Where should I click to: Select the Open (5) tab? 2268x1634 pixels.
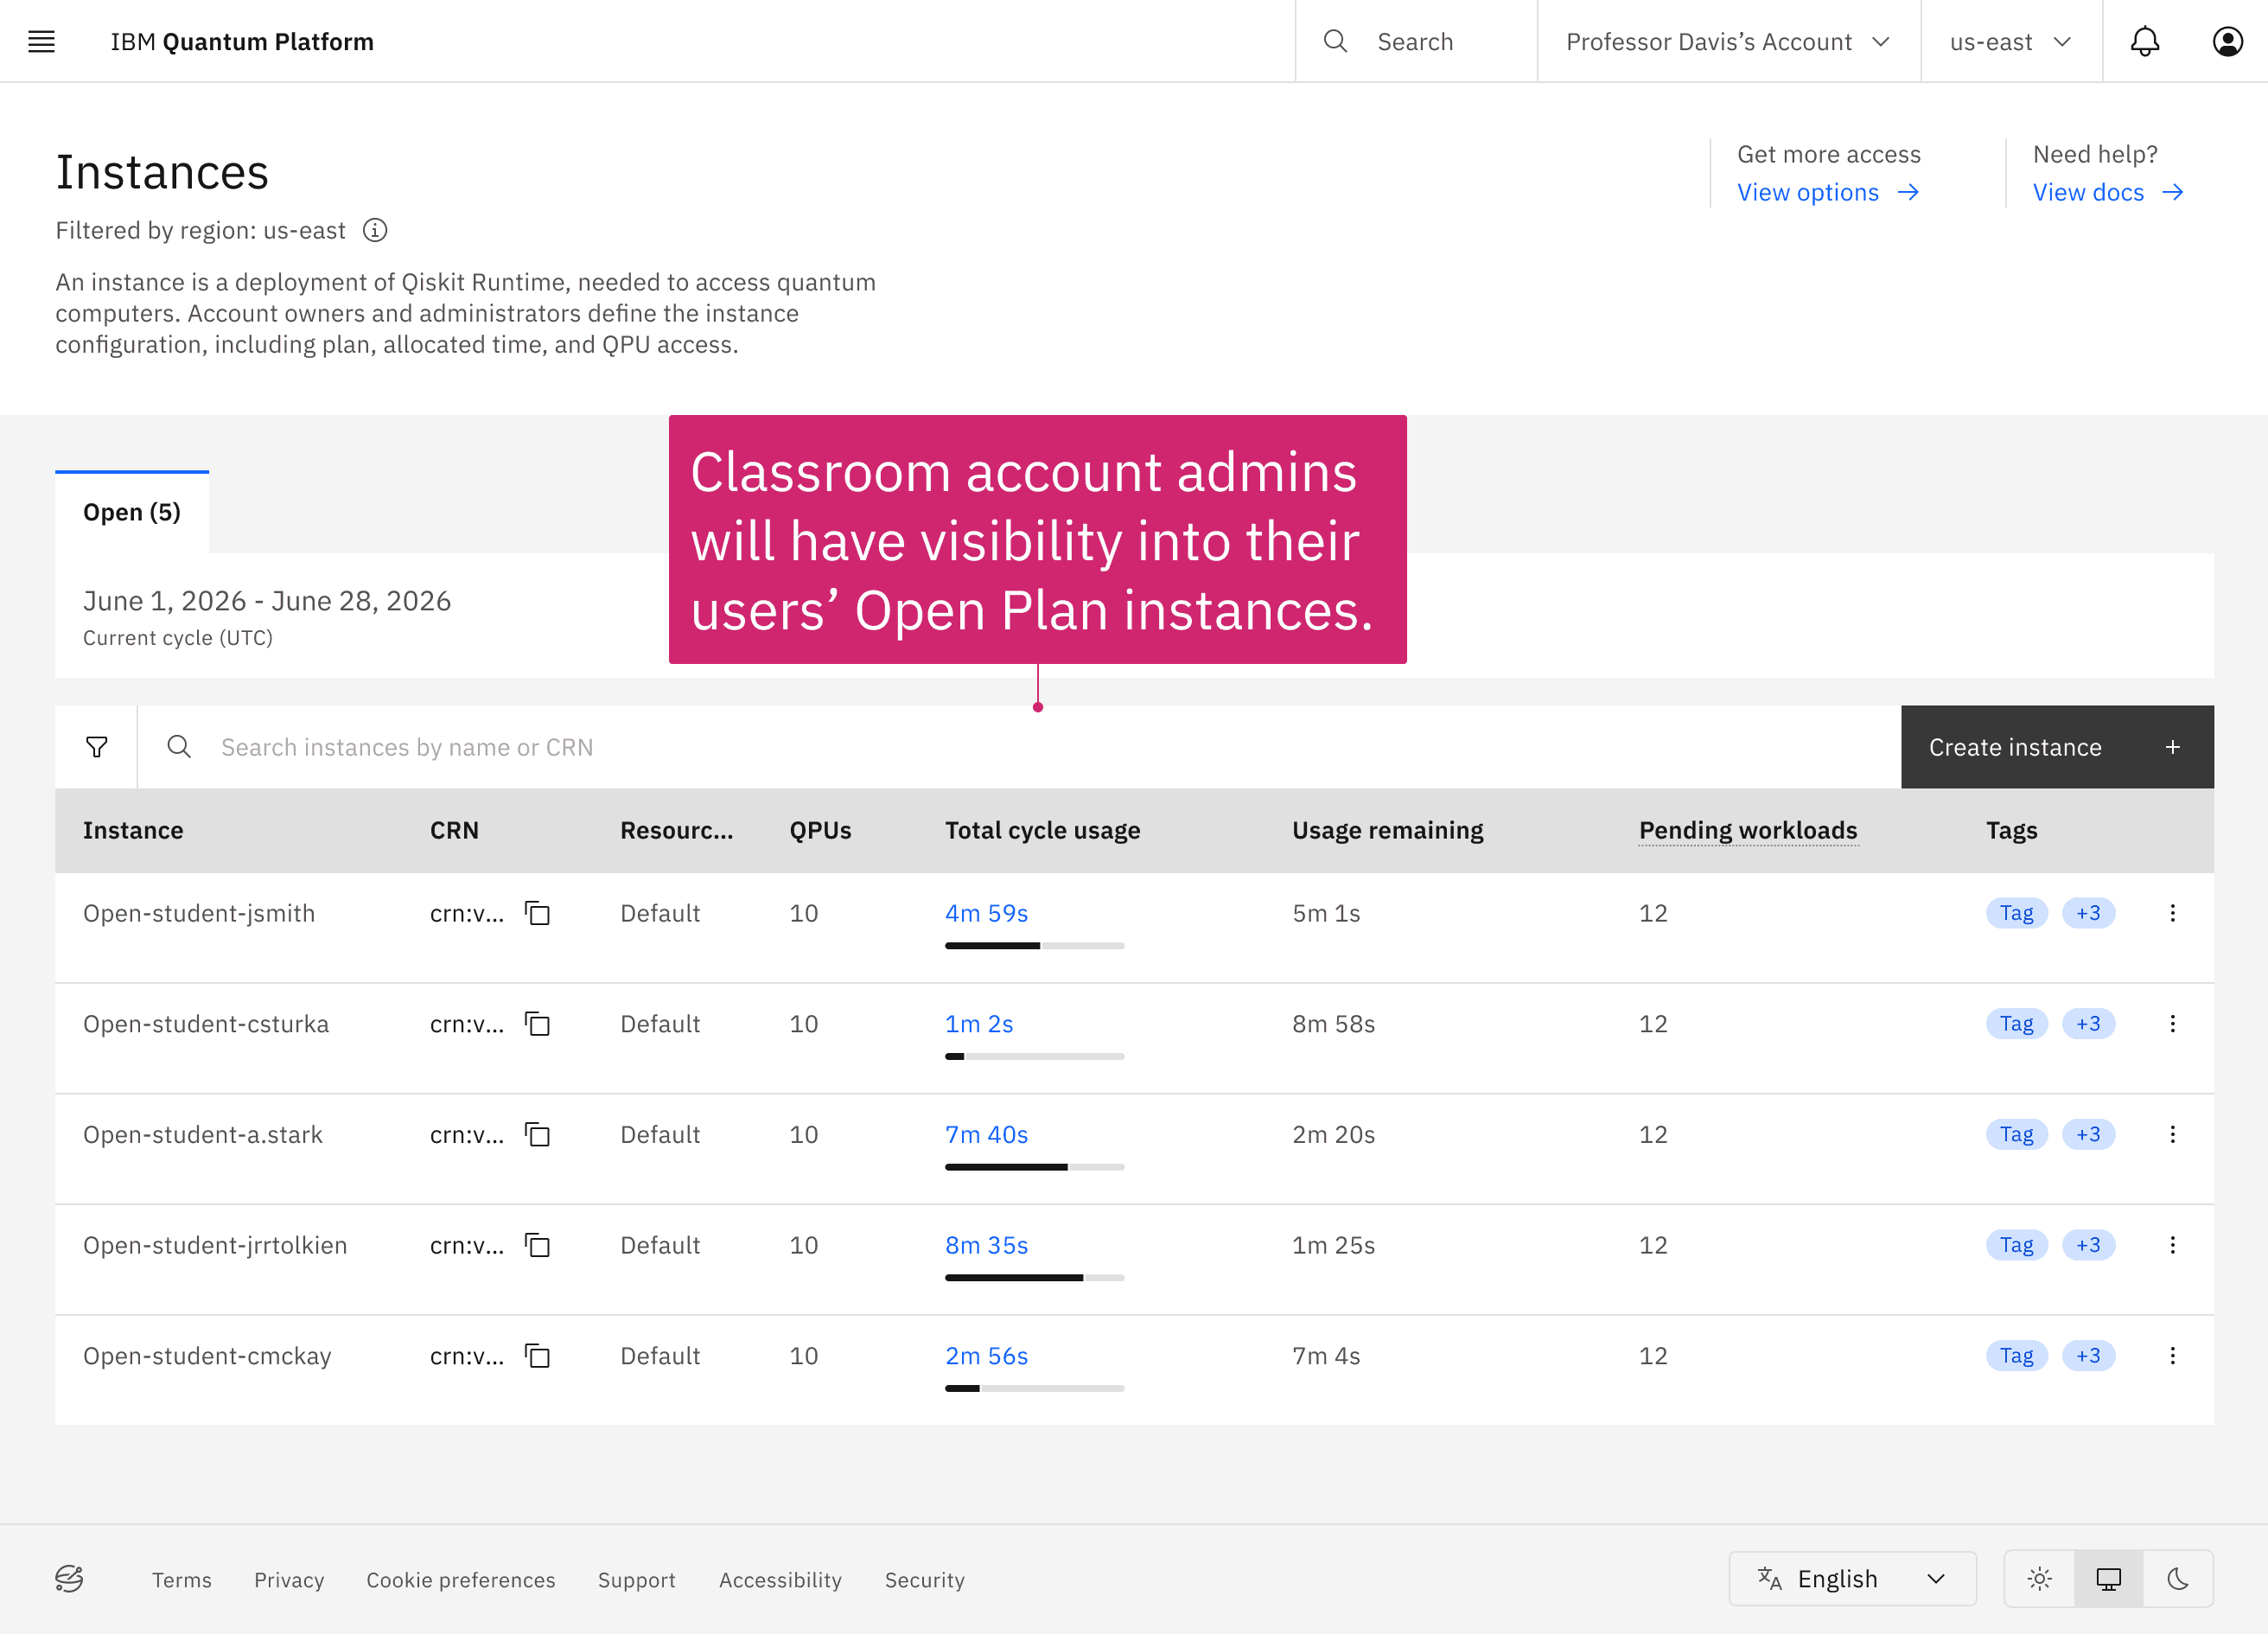point(132,512)
